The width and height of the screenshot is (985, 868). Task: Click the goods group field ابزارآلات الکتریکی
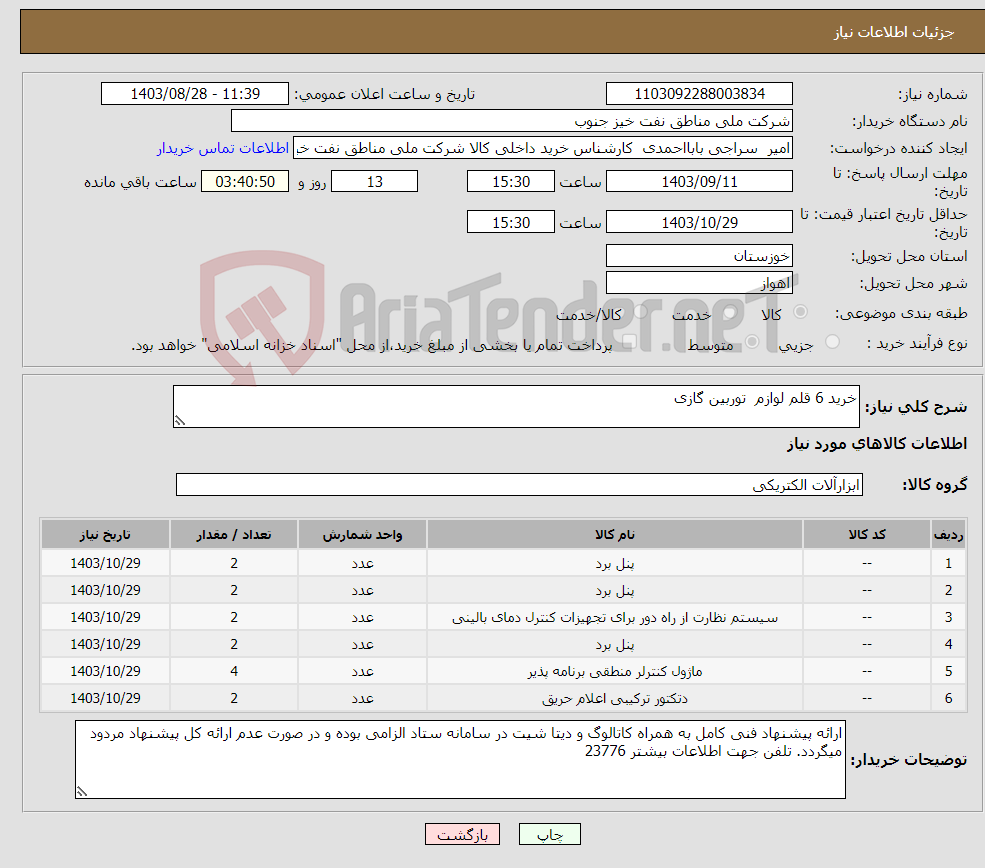pyautogui.click(x=520, y=485)
